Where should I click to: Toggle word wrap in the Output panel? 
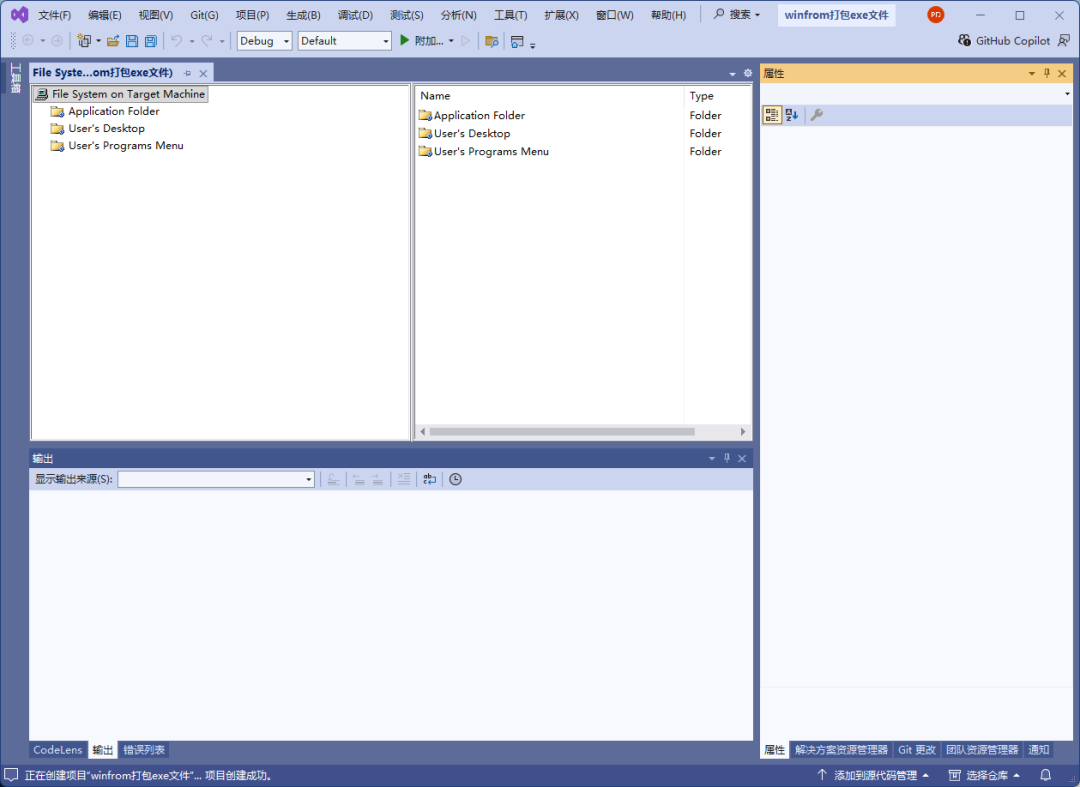429,479
